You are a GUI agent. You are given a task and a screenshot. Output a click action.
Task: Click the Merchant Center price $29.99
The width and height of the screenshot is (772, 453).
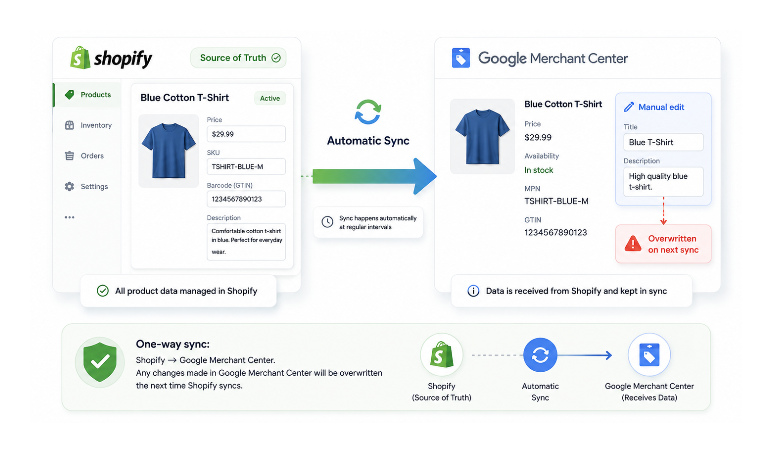pos(538,137)
